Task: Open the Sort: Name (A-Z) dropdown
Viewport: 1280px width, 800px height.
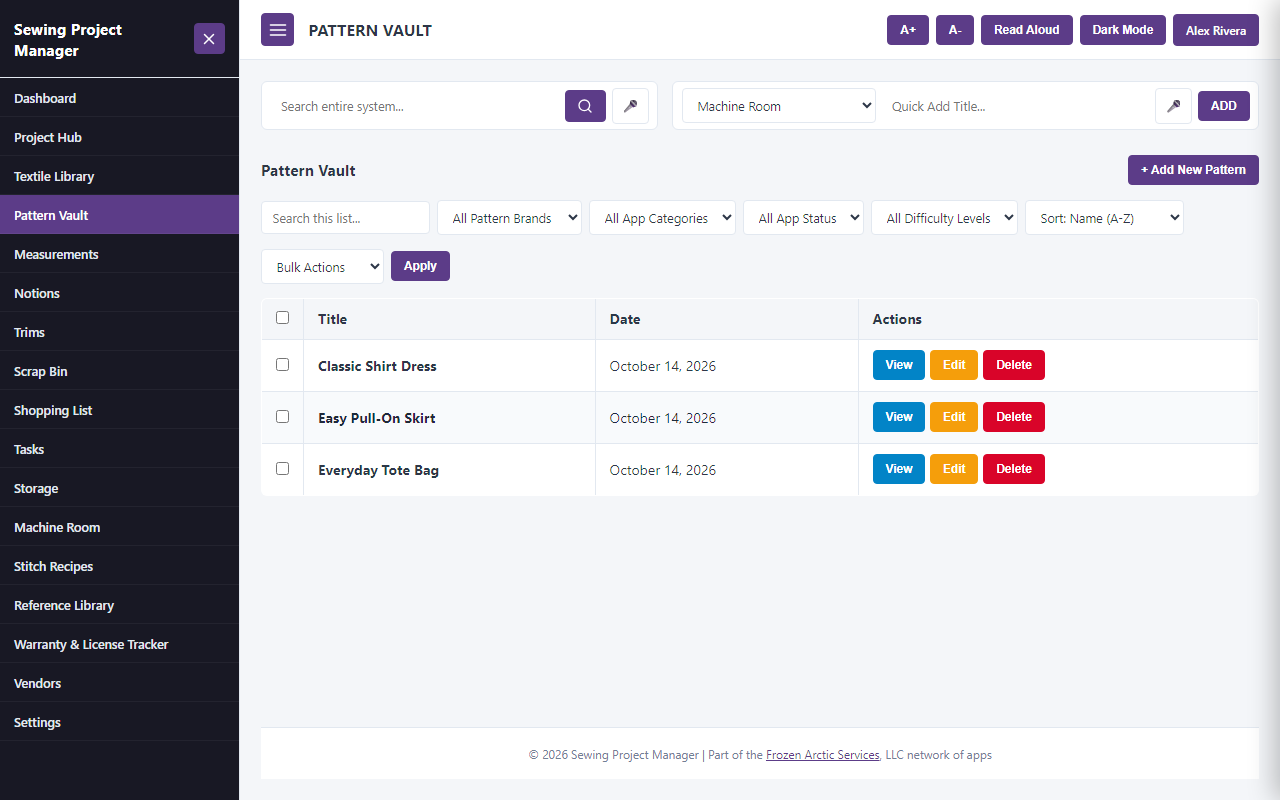Action: click(1104, 218)
